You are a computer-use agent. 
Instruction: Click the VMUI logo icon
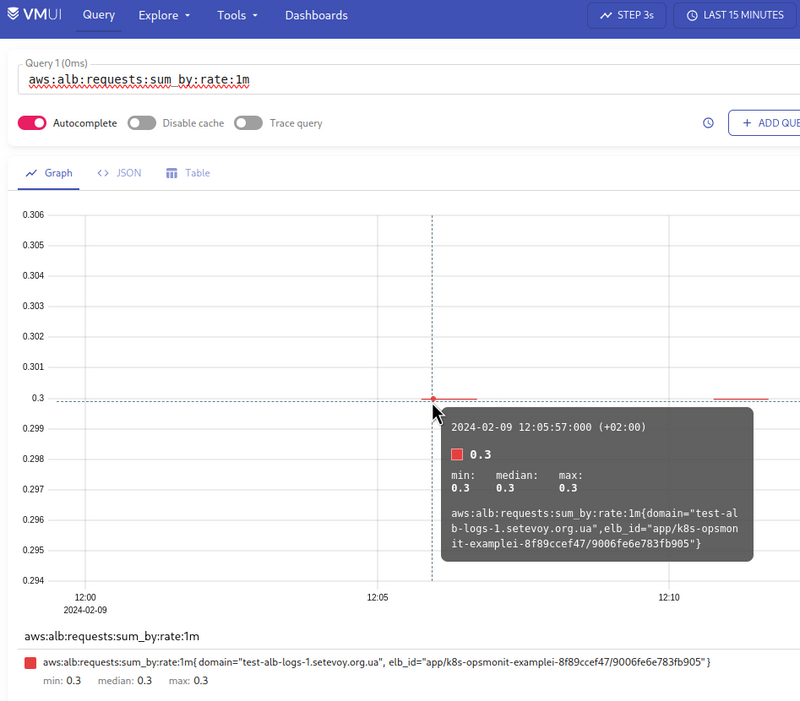[x=13, y=14]
